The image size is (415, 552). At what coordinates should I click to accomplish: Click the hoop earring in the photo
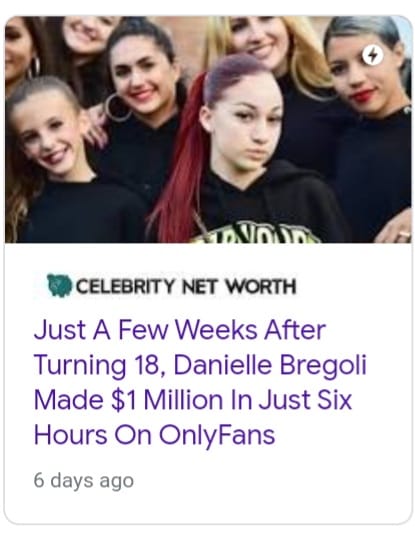click(x=117, y=107)
